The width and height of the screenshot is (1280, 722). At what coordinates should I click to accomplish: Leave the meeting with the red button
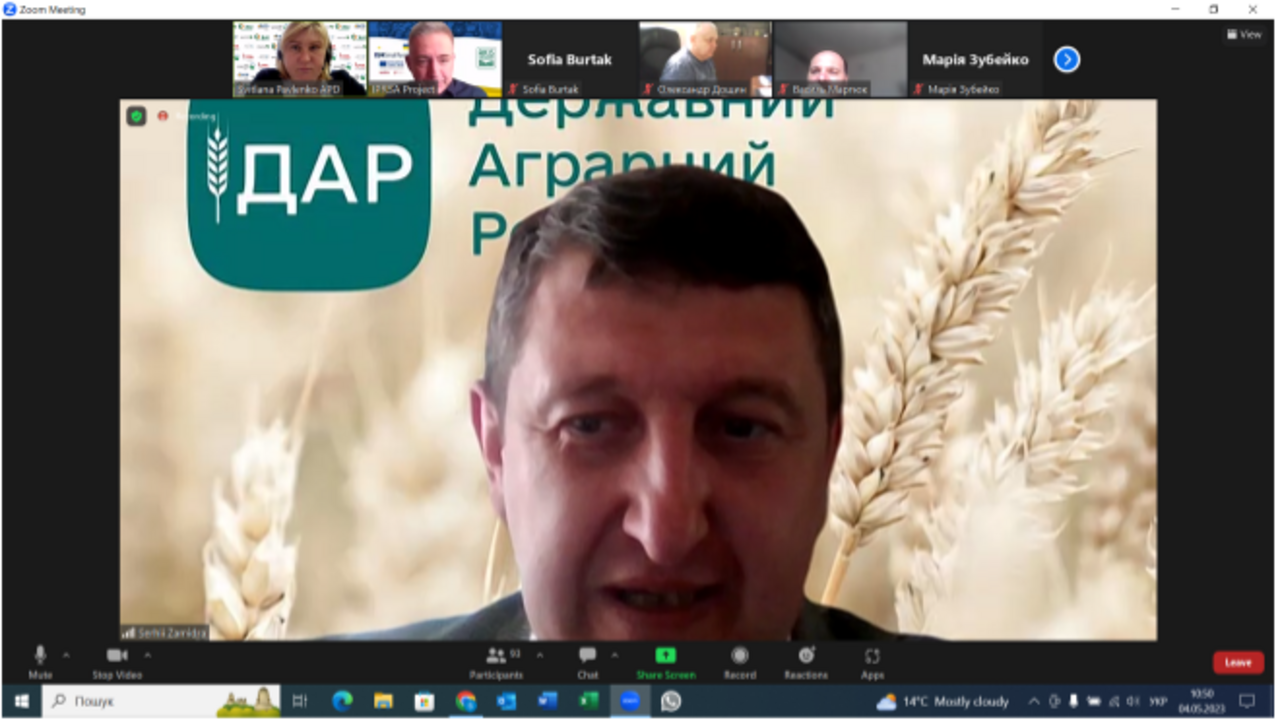1238,662
